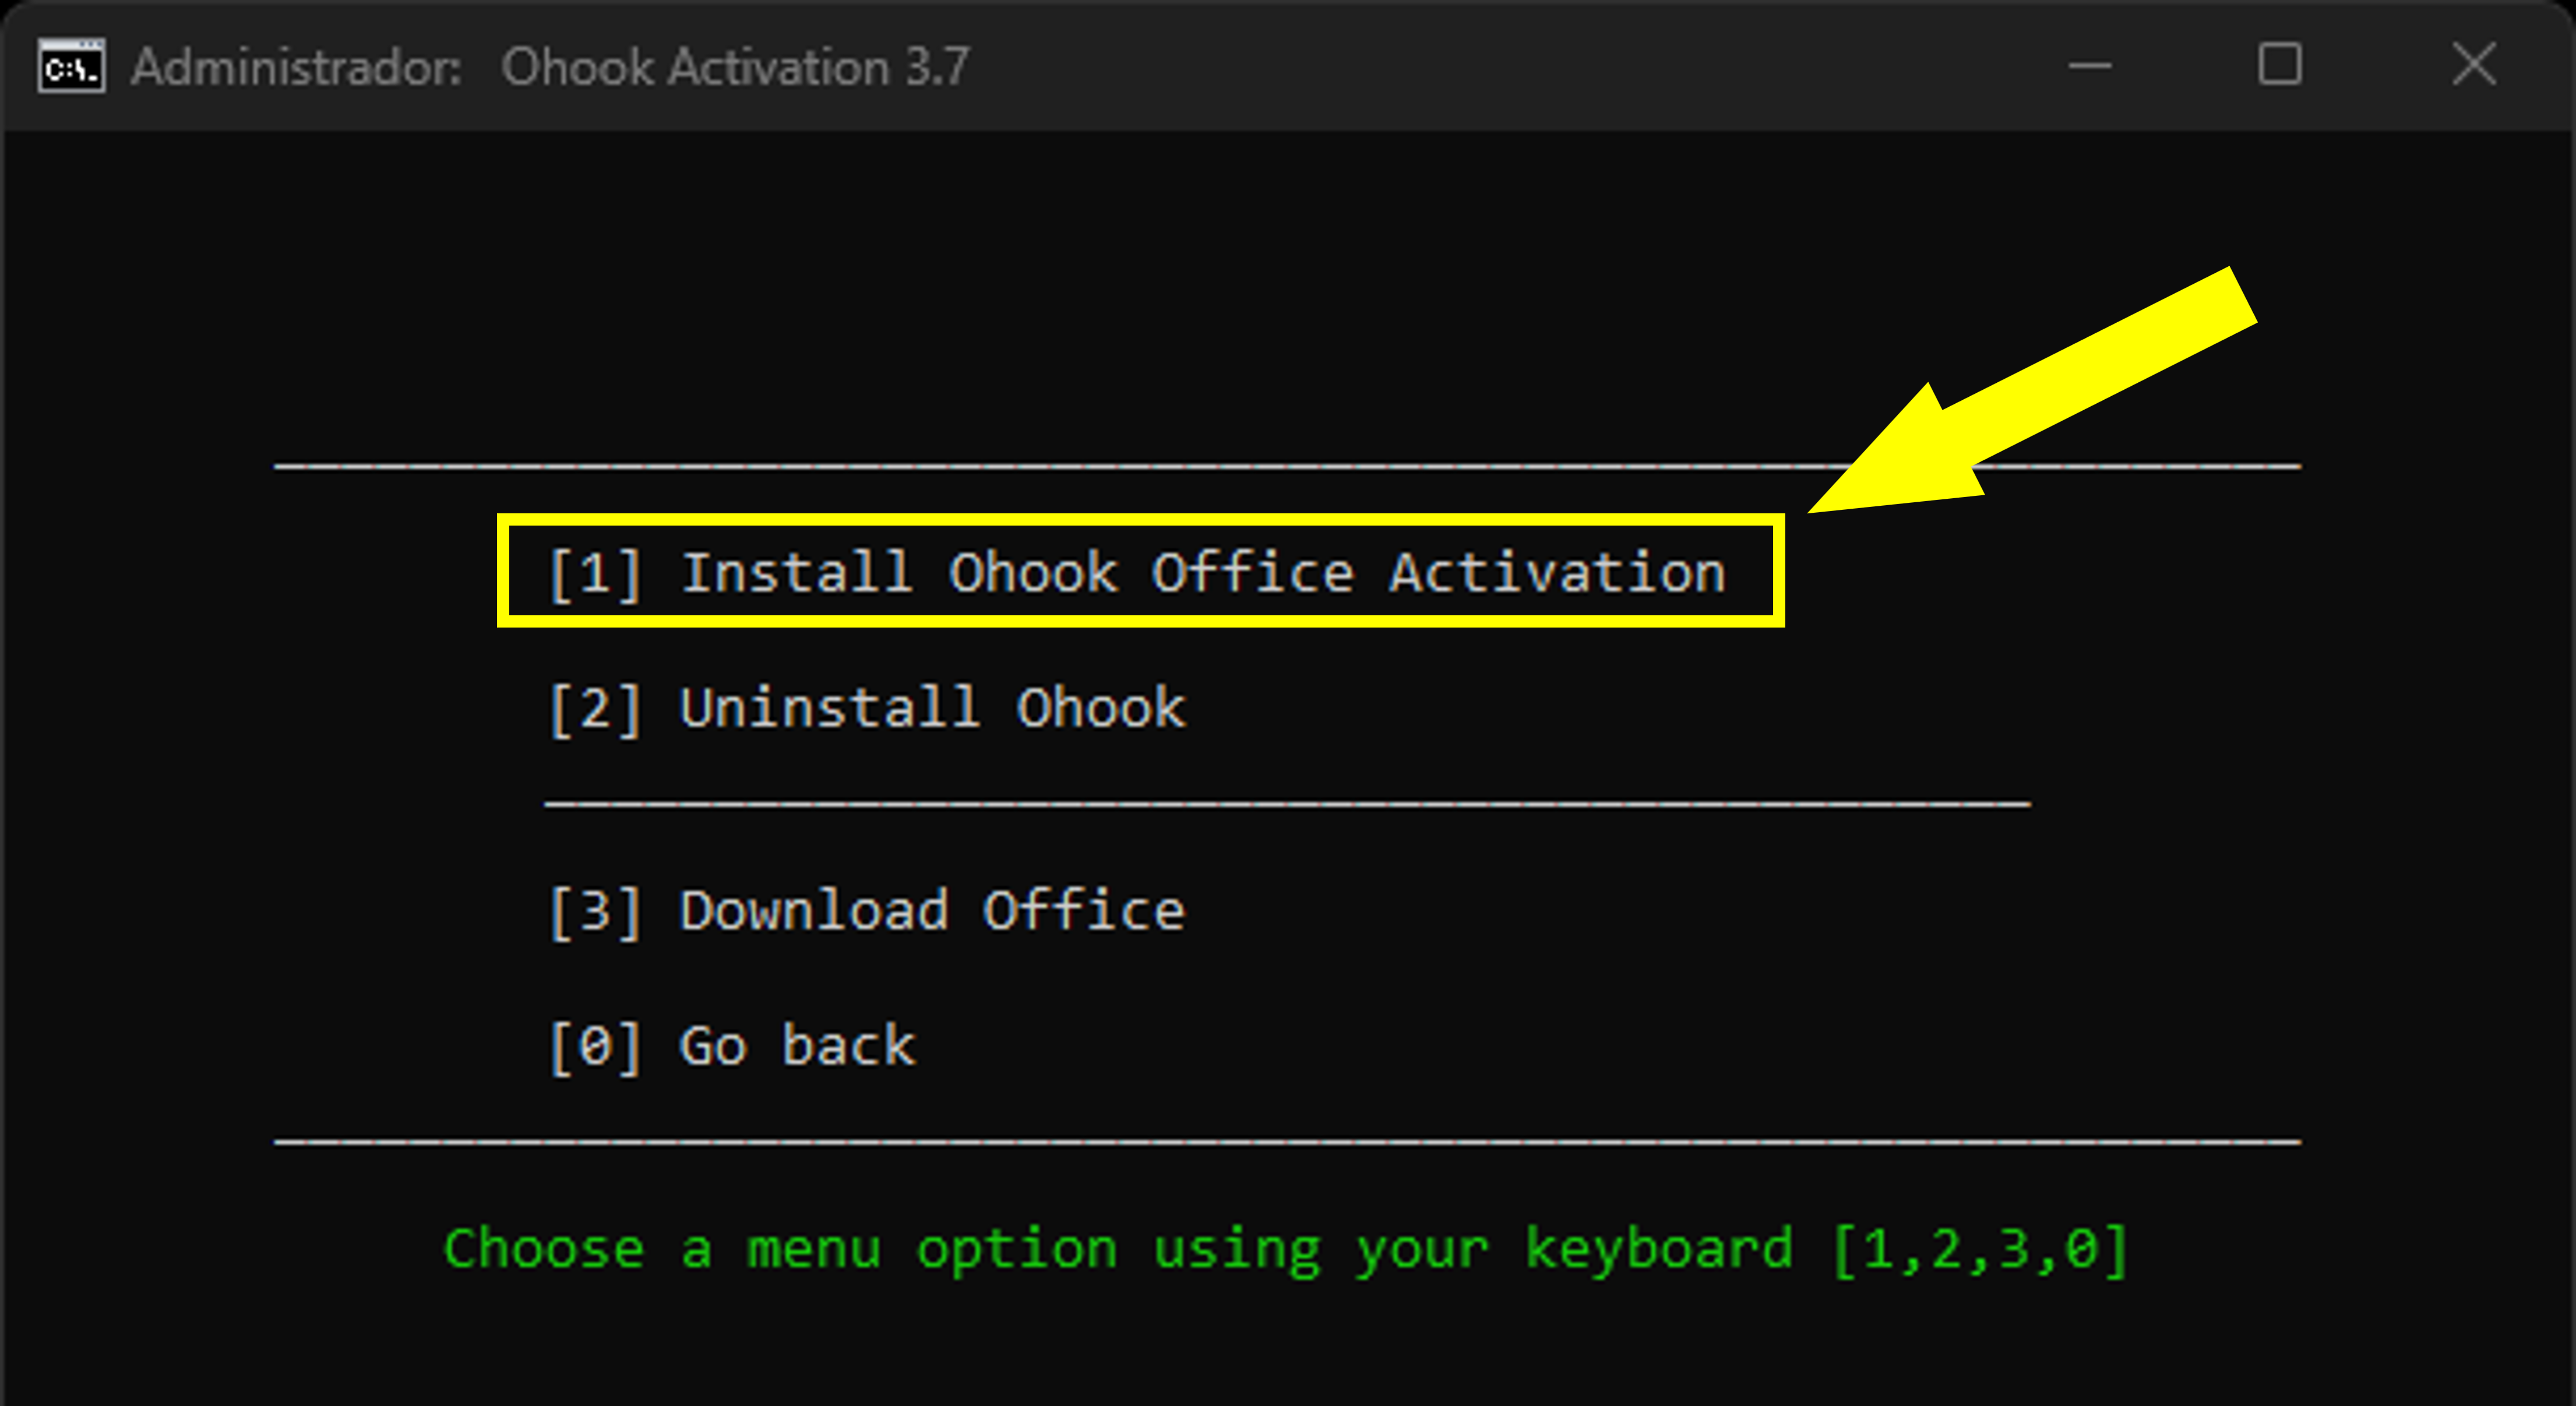
Task: Click the 'Ohook Activation 3.7' window title
Action: point(735,68)
